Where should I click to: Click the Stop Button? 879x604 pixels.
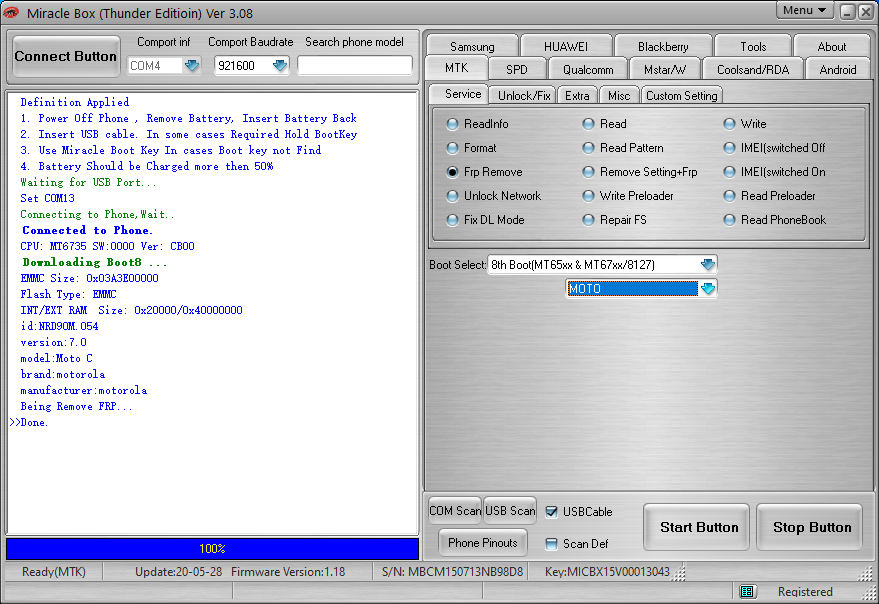pos(811,527)
